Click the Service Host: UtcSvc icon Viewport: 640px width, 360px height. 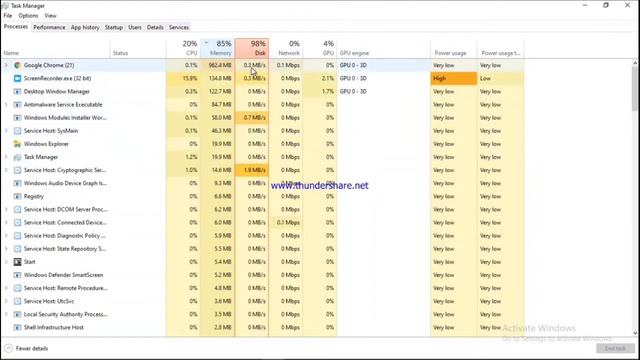point(17,301)
